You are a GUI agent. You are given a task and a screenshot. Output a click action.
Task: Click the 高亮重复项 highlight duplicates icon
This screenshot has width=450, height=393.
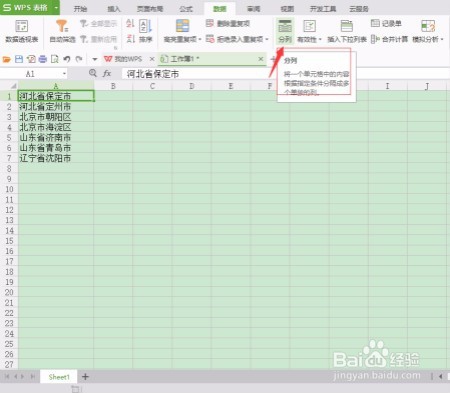pyautogui.click(x=182, y=26)
